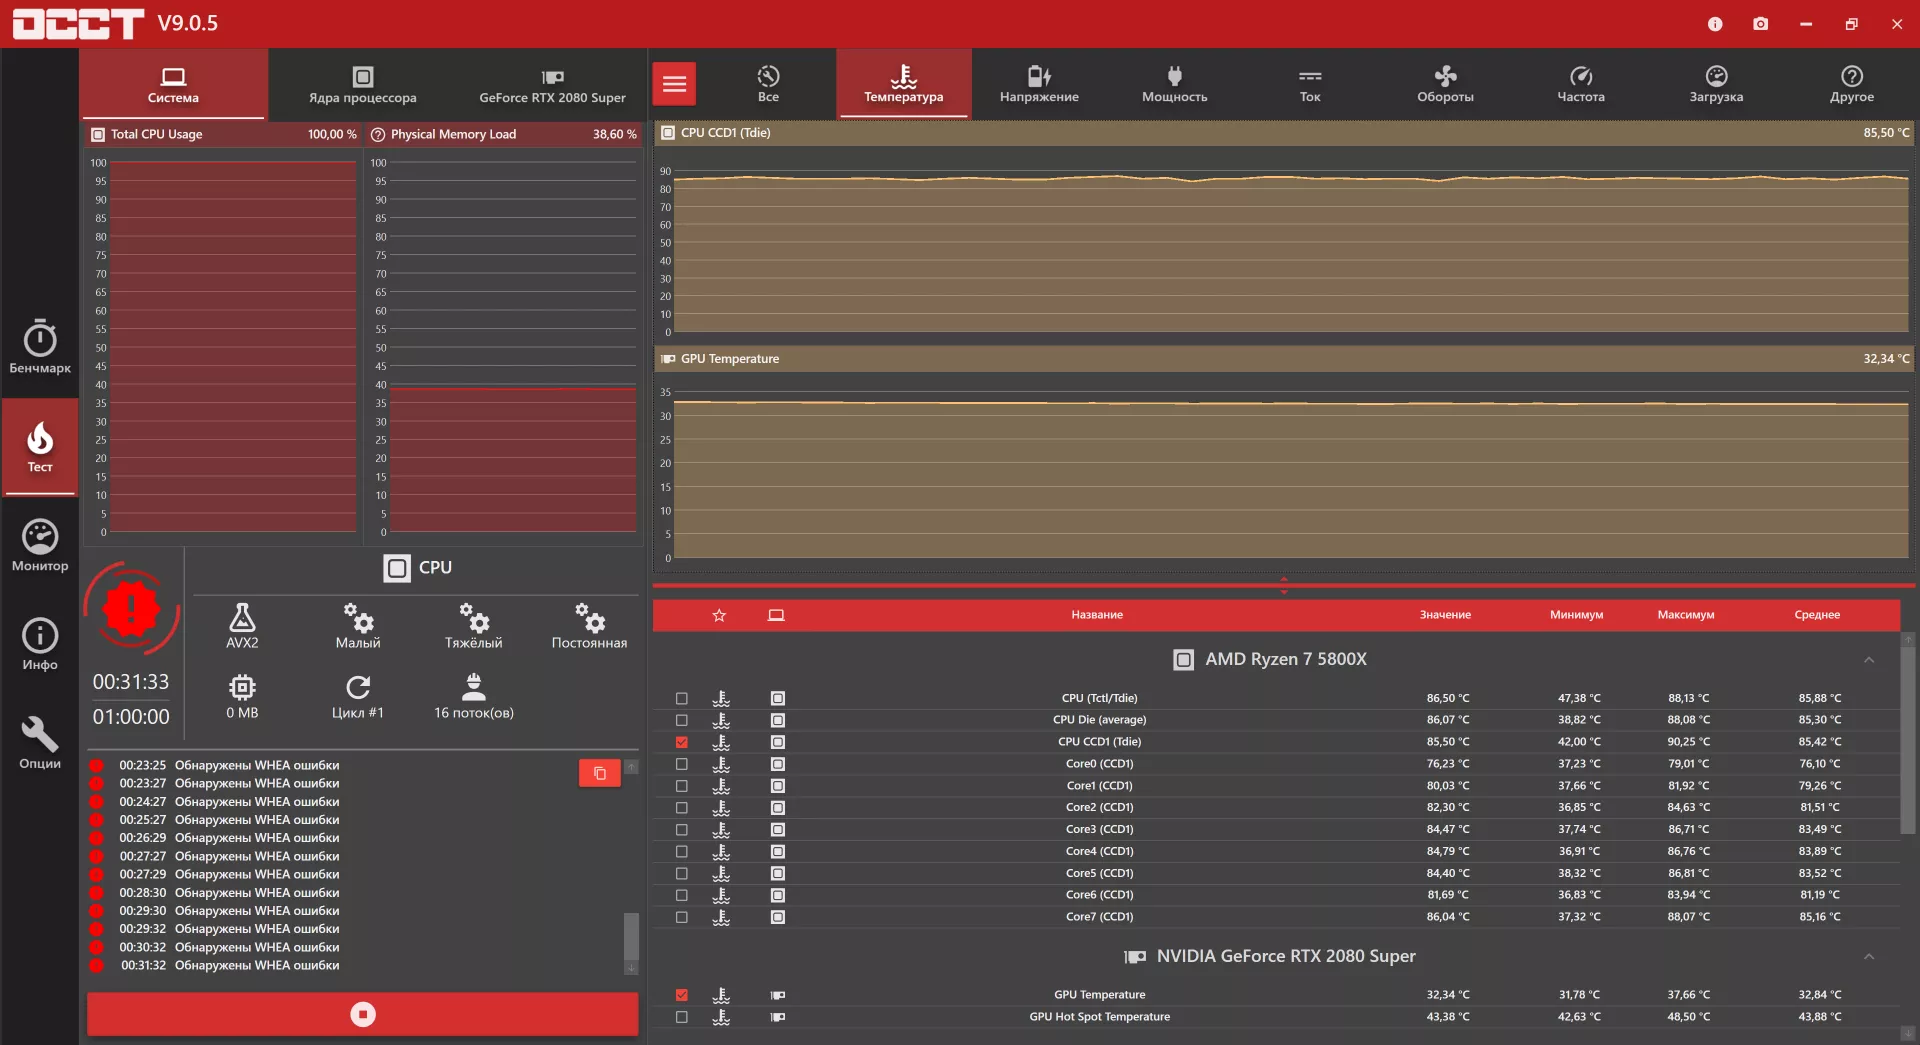Collapse the AMD Ryzen 7 5800X group
This screenshot has height=1045, width=1920.
[x=1869, y=660]
